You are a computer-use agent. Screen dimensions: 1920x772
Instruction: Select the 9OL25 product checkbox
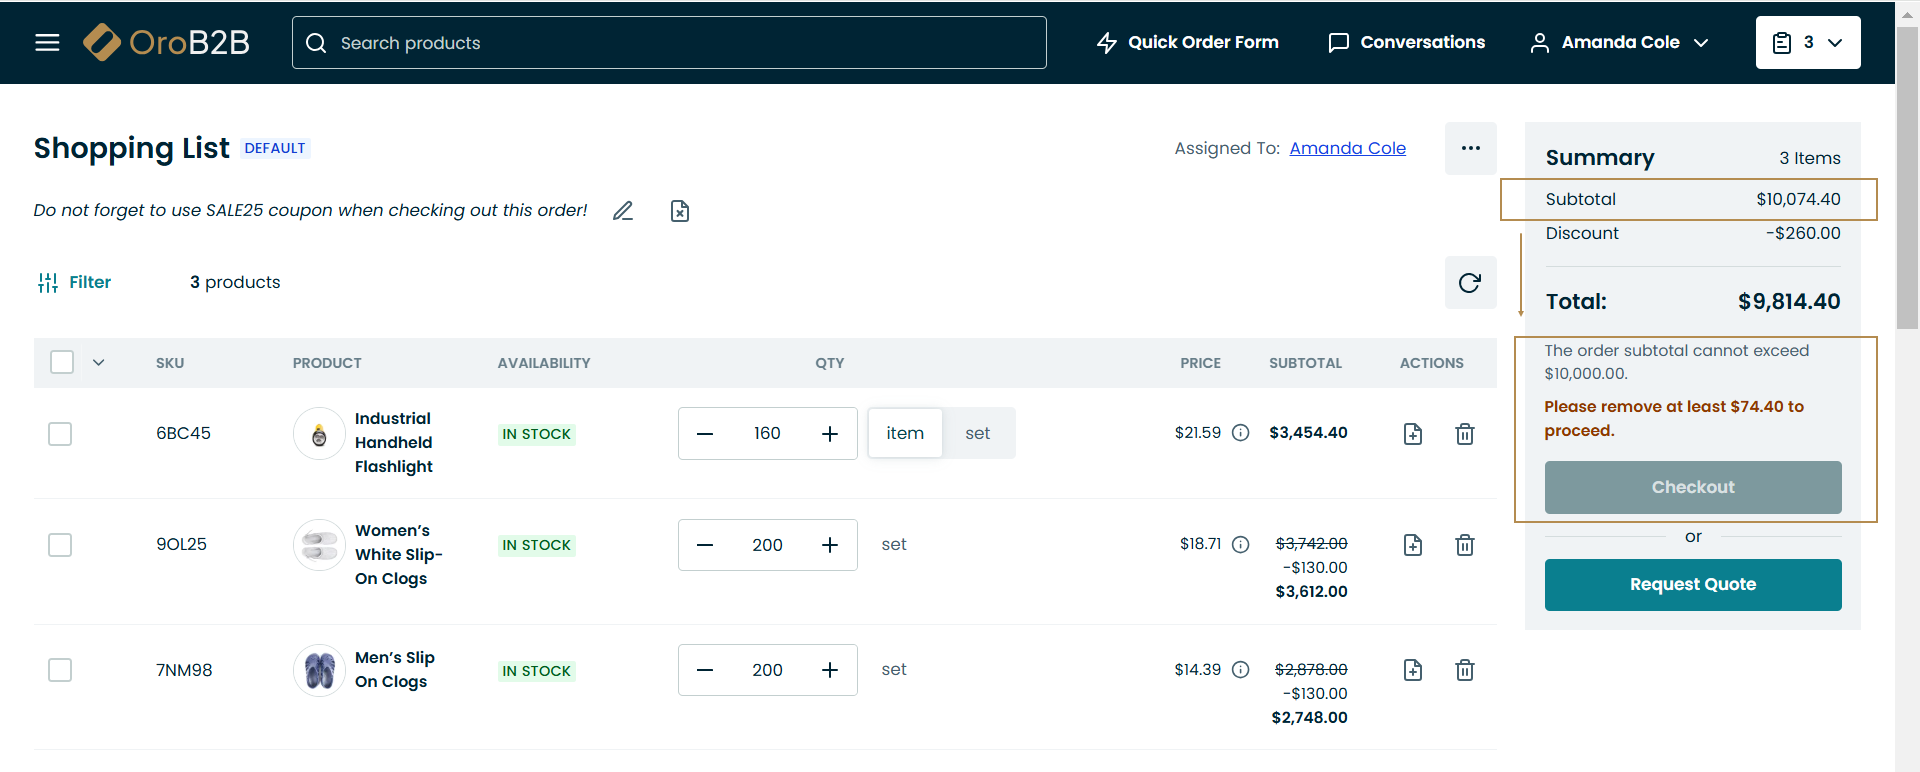[60, 545]
